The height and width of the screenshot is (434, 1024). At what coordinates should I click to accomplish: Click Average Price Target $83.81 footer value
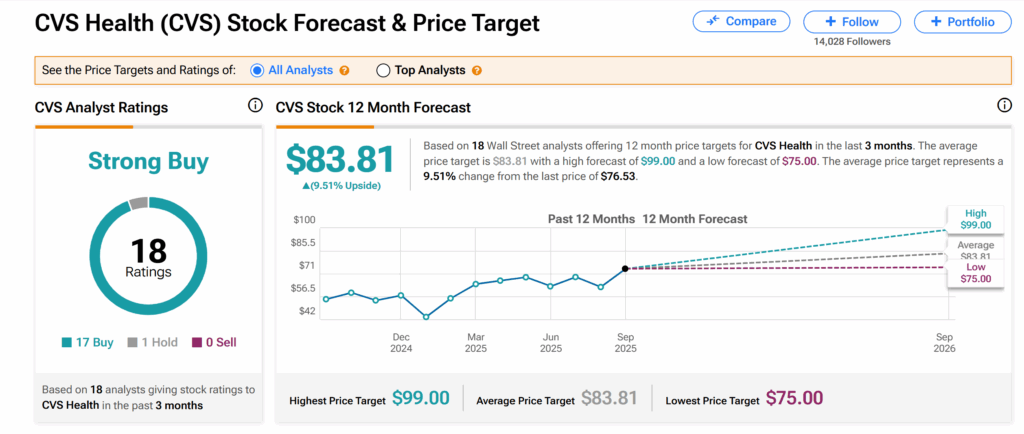[x=609, y=398]
